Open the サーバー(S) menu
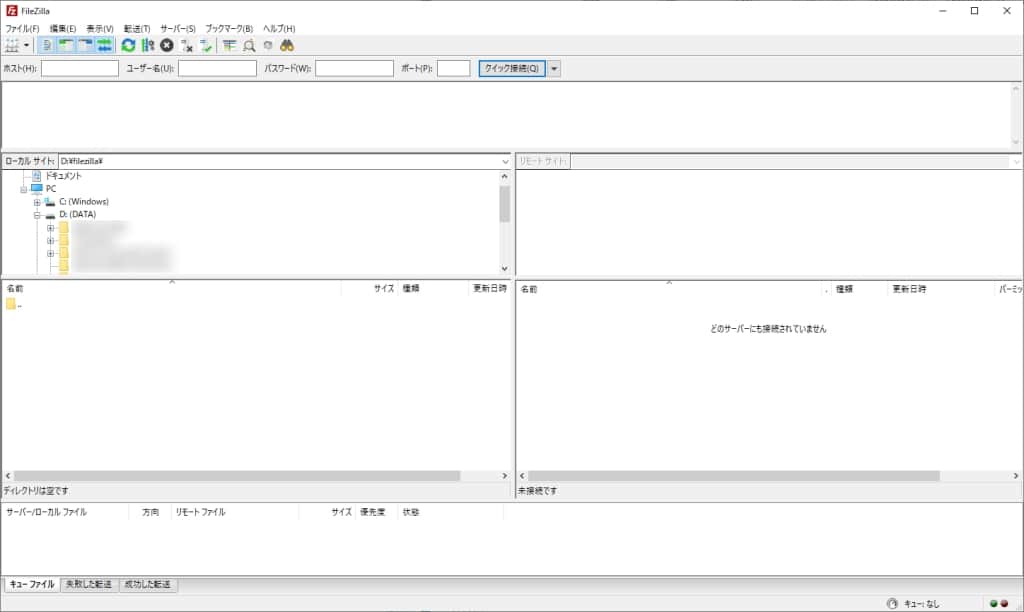Screen dimensions: 1024x612 178,29
